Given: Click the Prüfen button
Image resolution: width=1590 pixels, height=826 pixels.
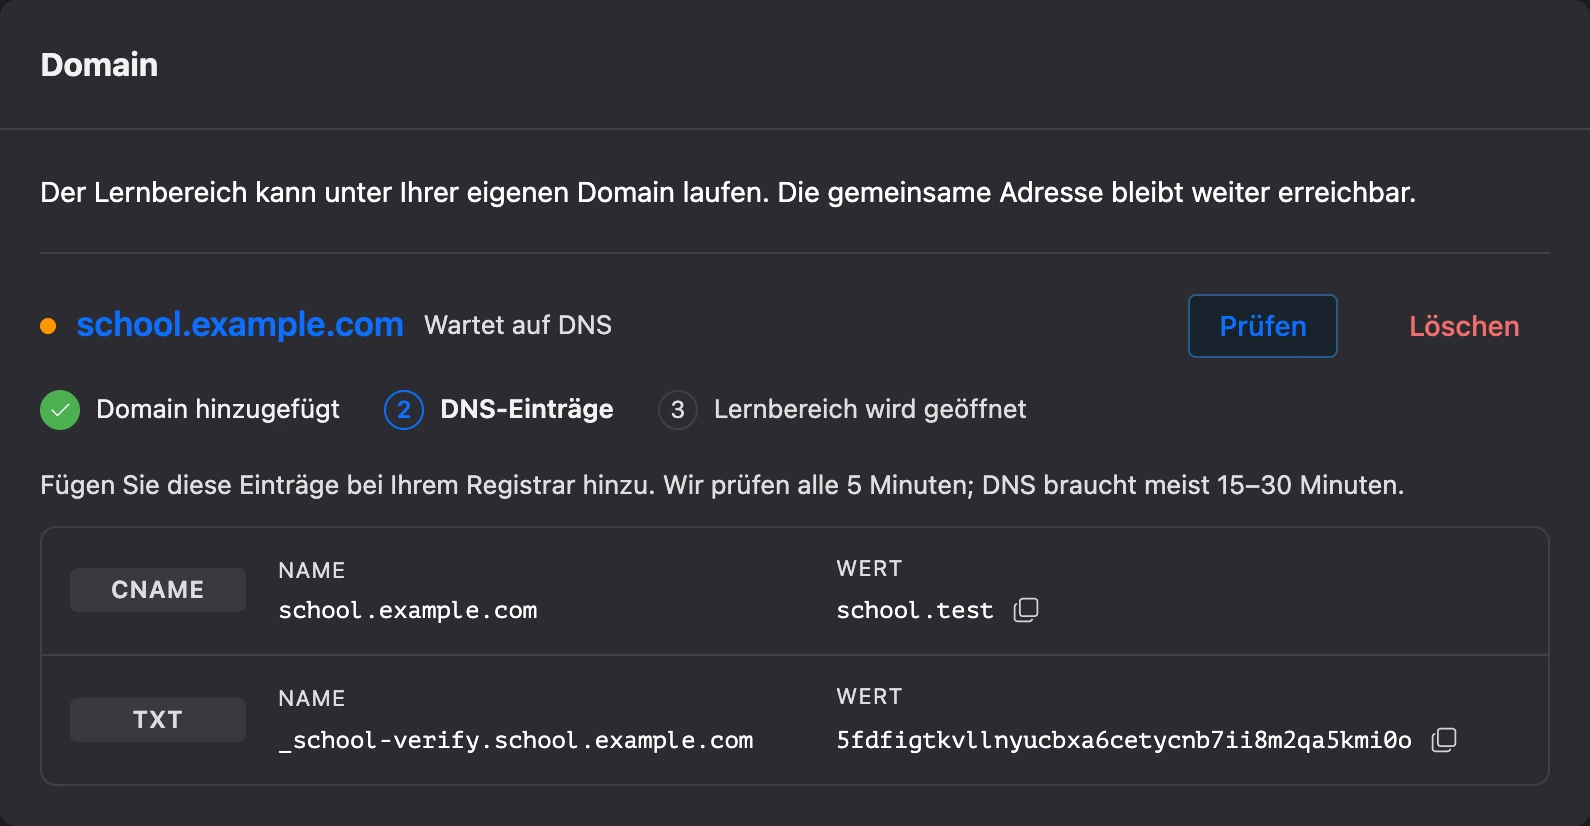Looking at the screenshot, I should [1262, 326].
